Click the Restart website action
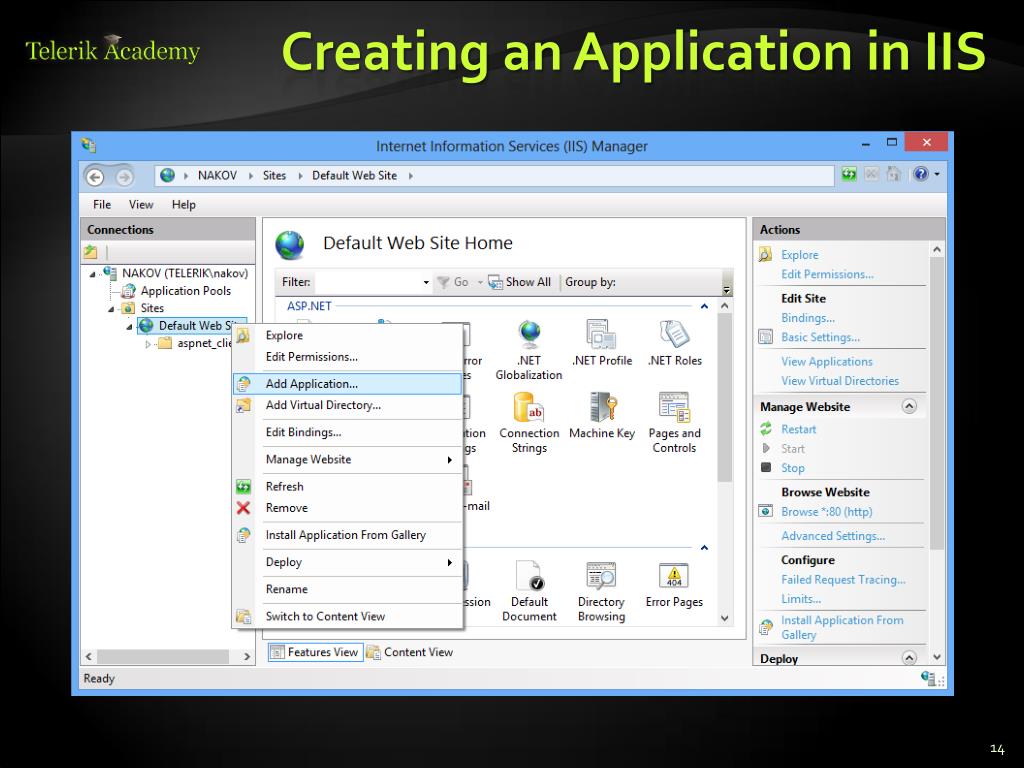Image resolution: width=1024 pixels, height=768 pixels. [798, 429]
